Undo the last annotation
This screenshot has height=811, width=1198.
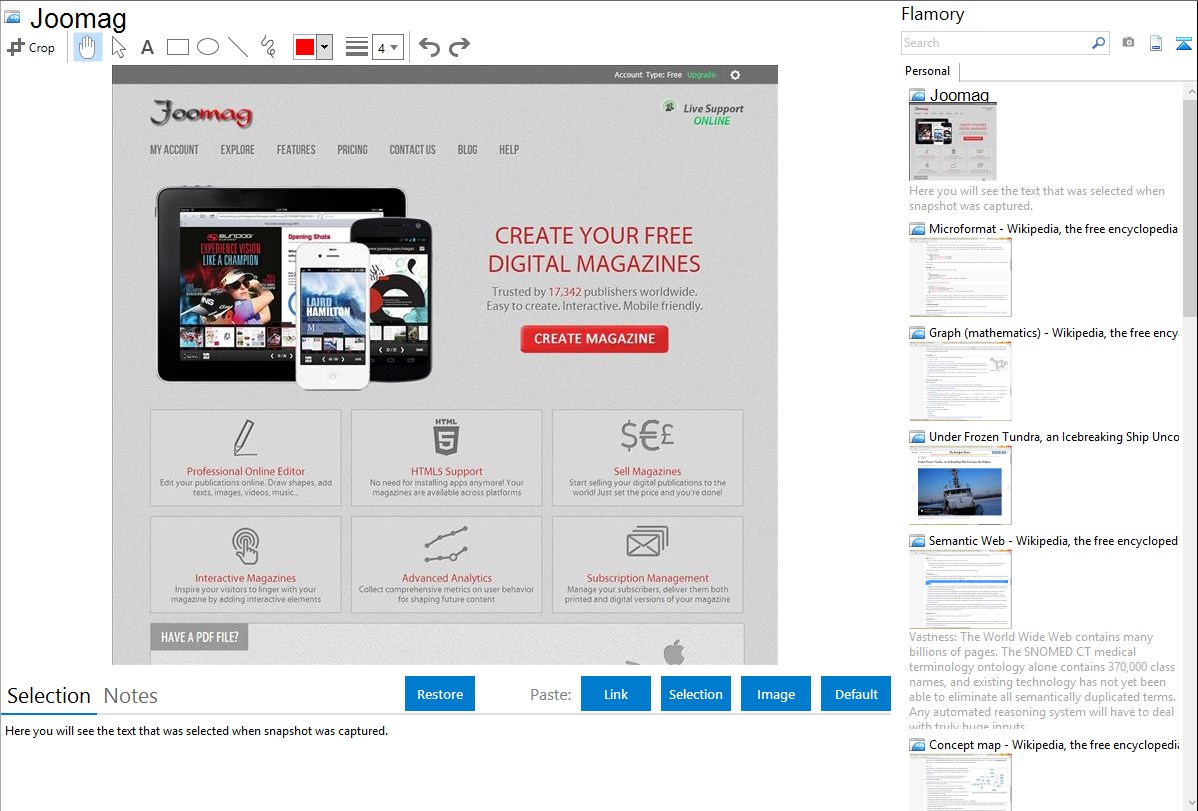point(429,47)
